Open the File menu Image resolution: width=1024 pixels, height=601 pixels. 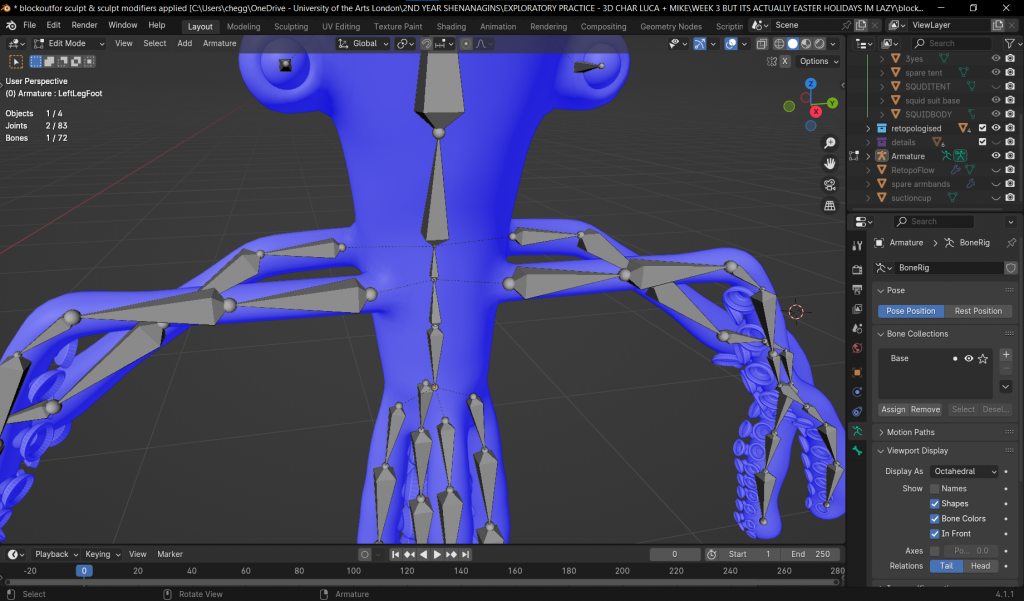[x=29, y=25]
